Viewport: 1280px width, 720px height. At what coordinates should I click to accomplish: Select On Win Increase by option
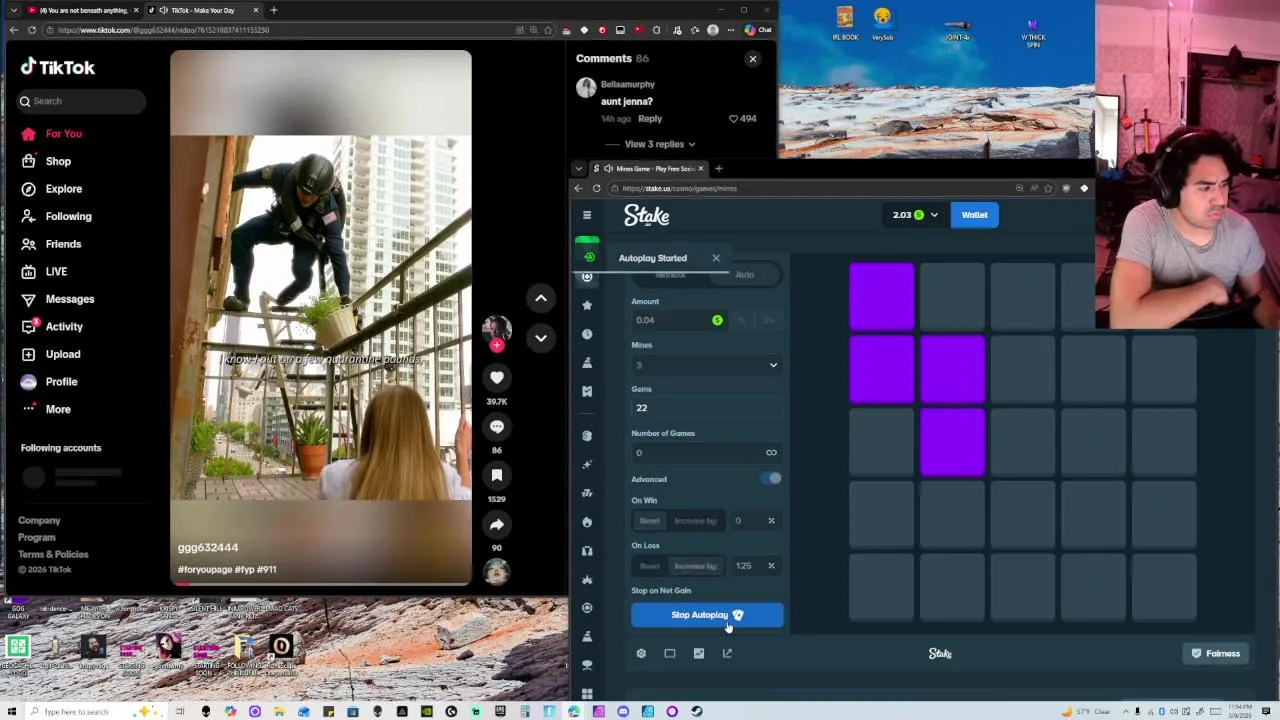[696, 521]
